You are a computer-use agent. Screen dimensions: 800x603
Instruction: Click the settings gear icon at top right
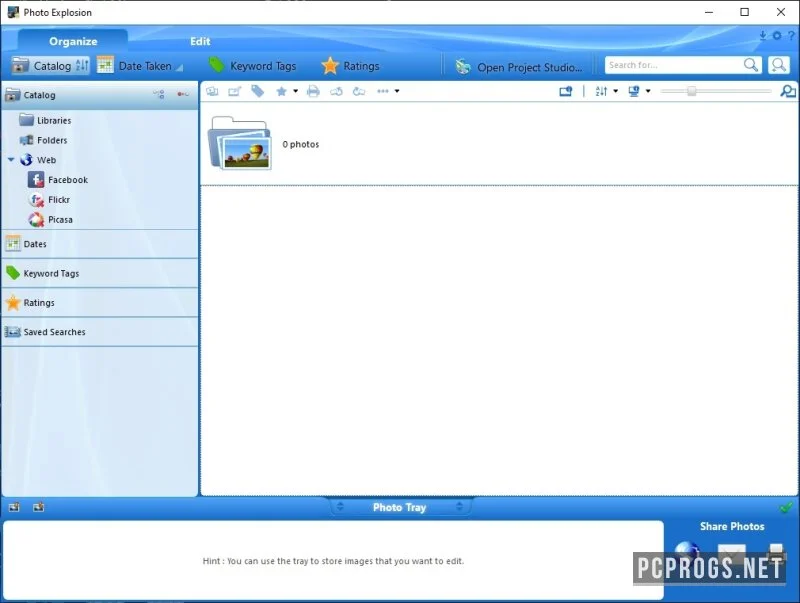click(777, 36)
